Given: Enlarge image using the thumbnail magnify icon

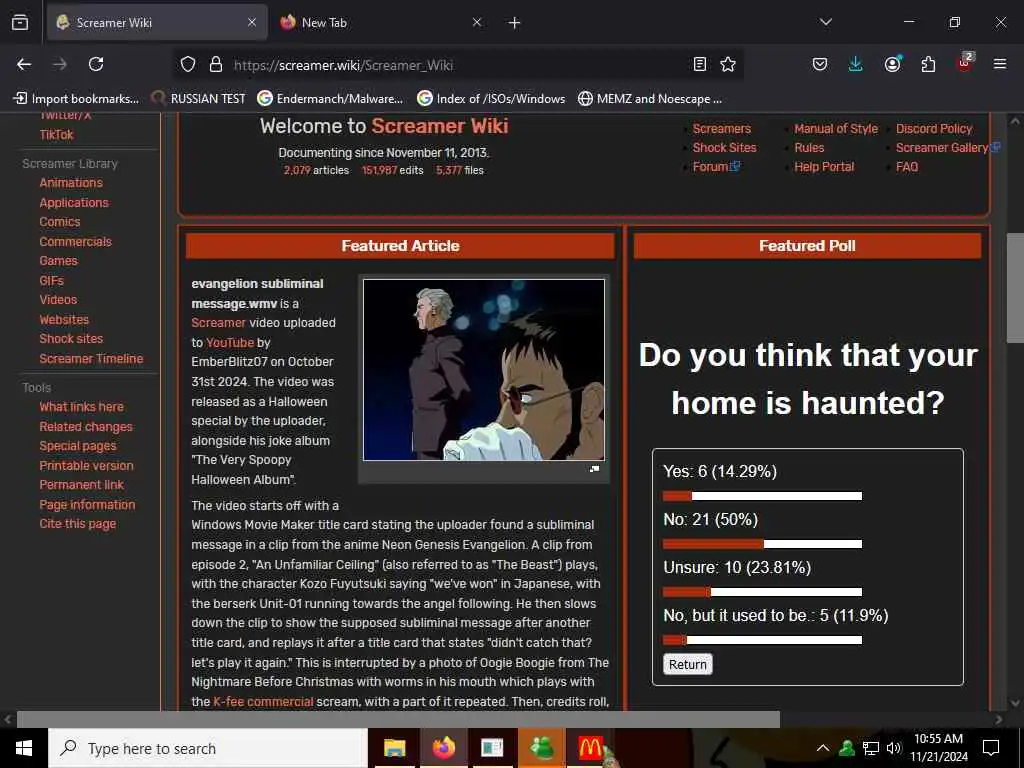Looking at the screenshot, I should 594,469.
